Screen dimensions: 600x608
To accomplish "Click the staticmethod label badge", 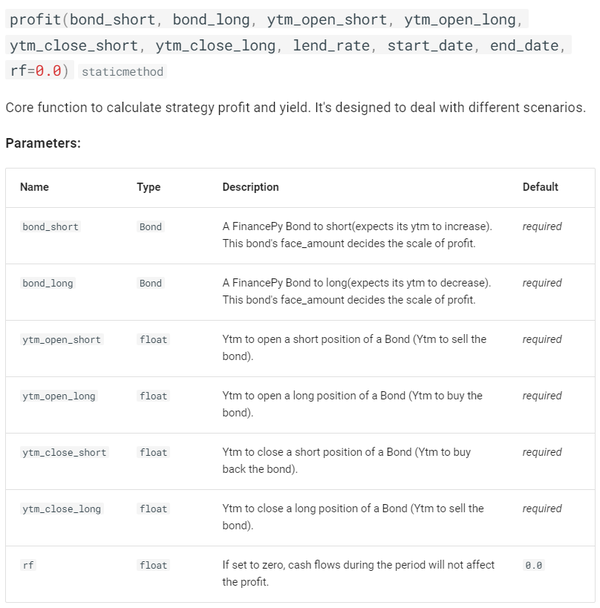I will [123, 72].
